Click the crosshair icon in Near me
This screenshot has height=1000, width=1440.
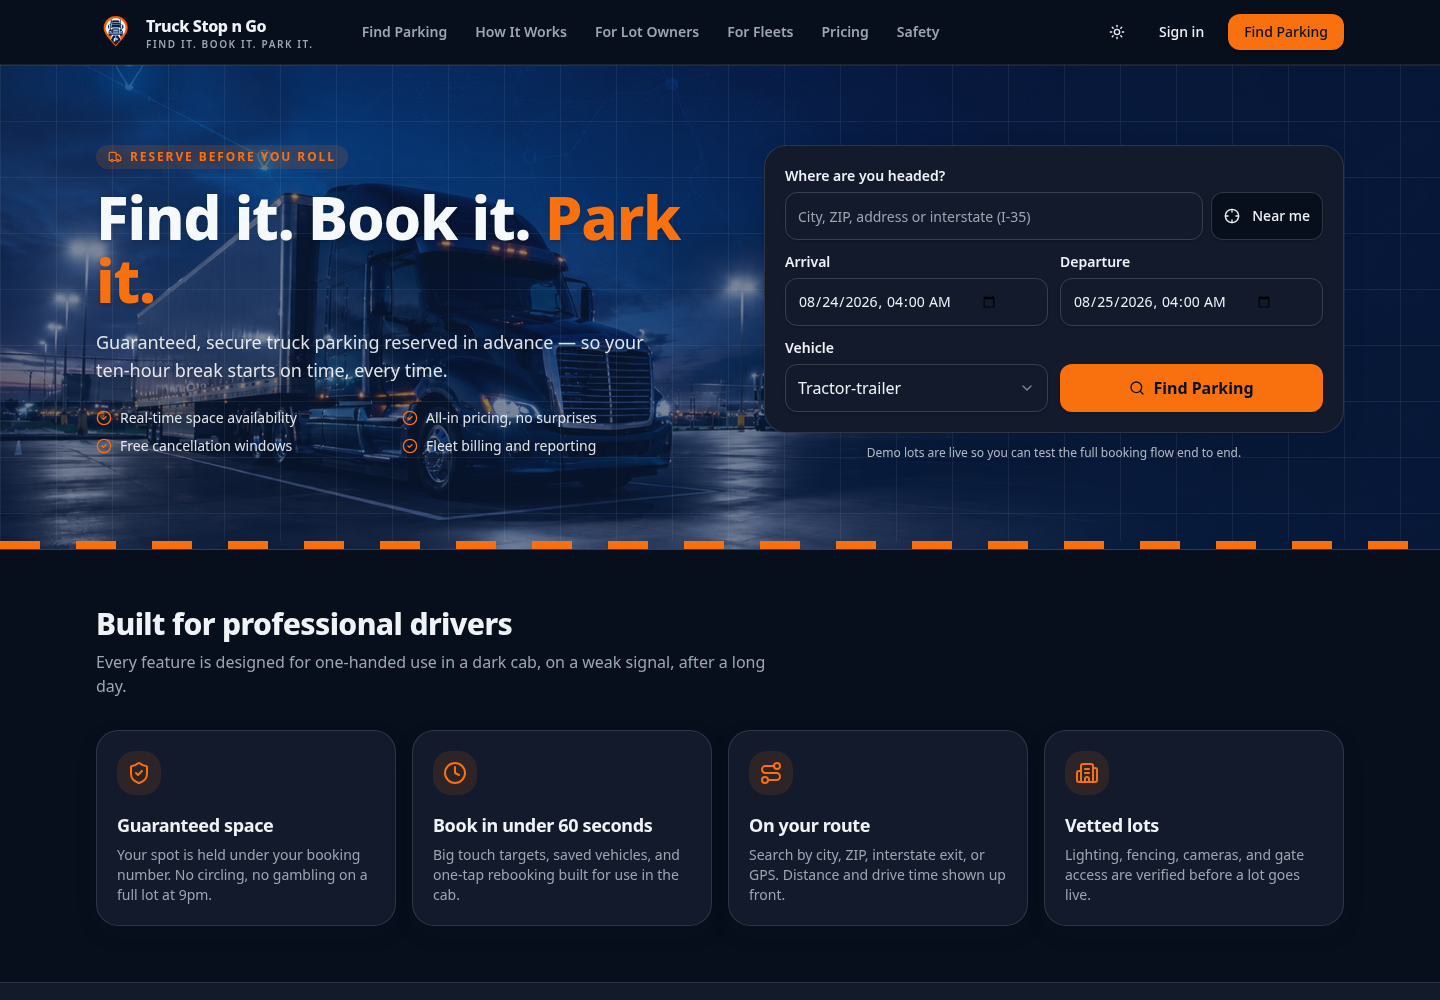point(1232,216)
